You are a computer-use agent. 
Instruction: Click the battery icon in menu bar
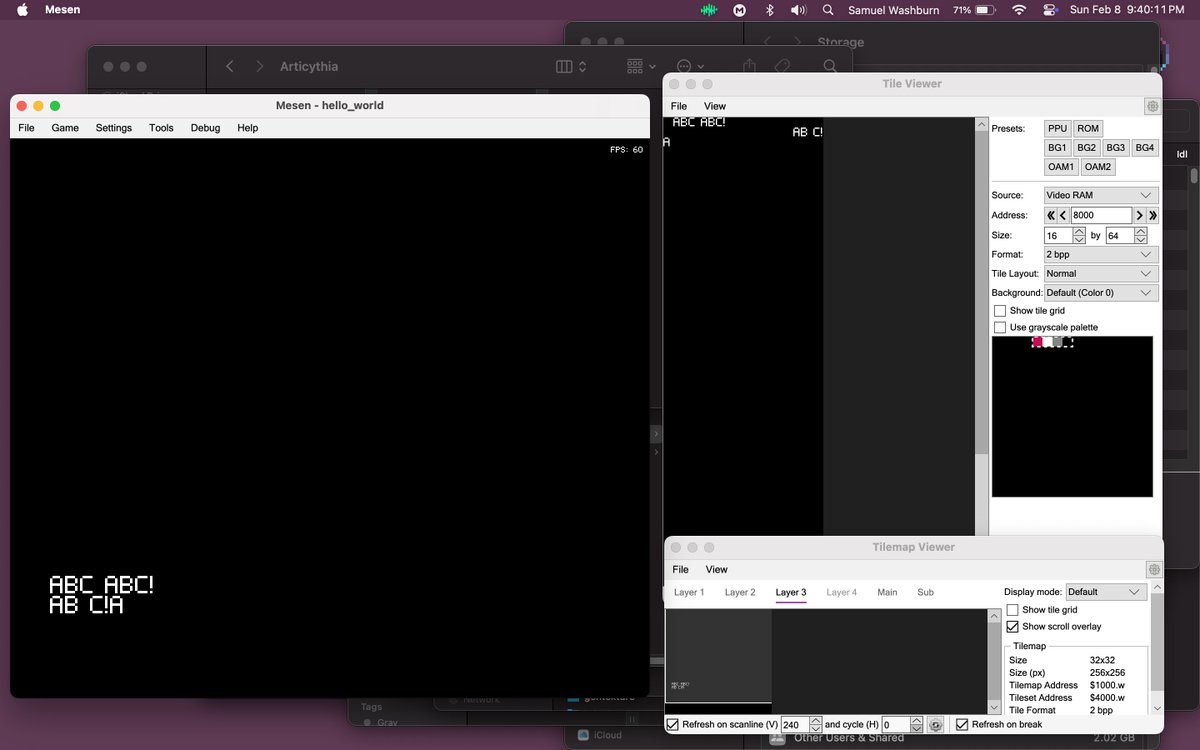point(985,10)
